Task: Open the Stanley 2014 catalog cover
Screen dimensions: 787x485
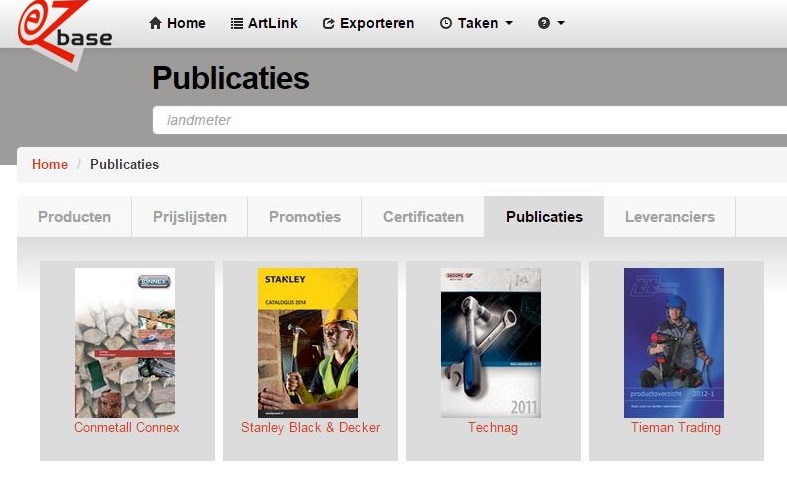Action: (308, 342)
